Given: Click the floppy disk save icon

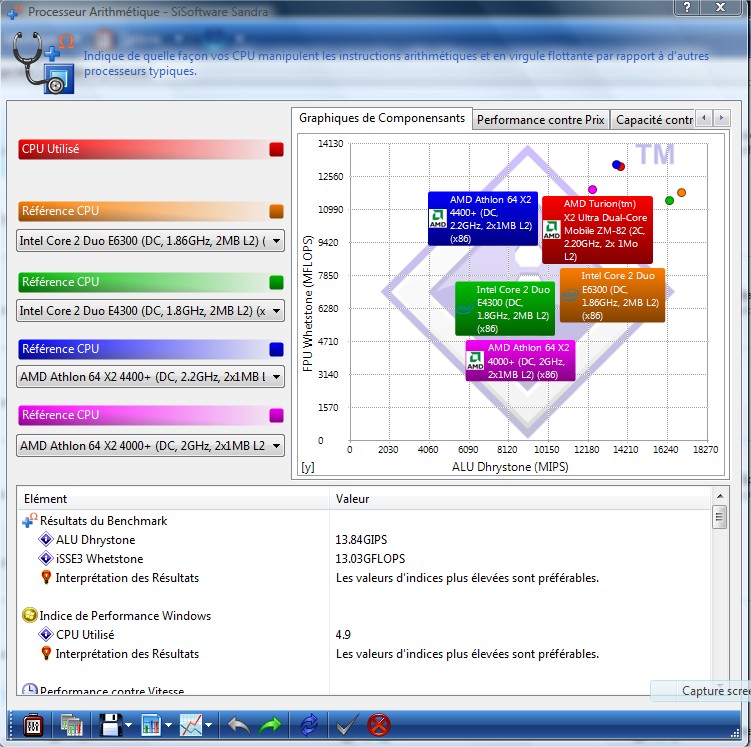Looking at the screenshot, I should pyautogui.click(x=111, y=725).
